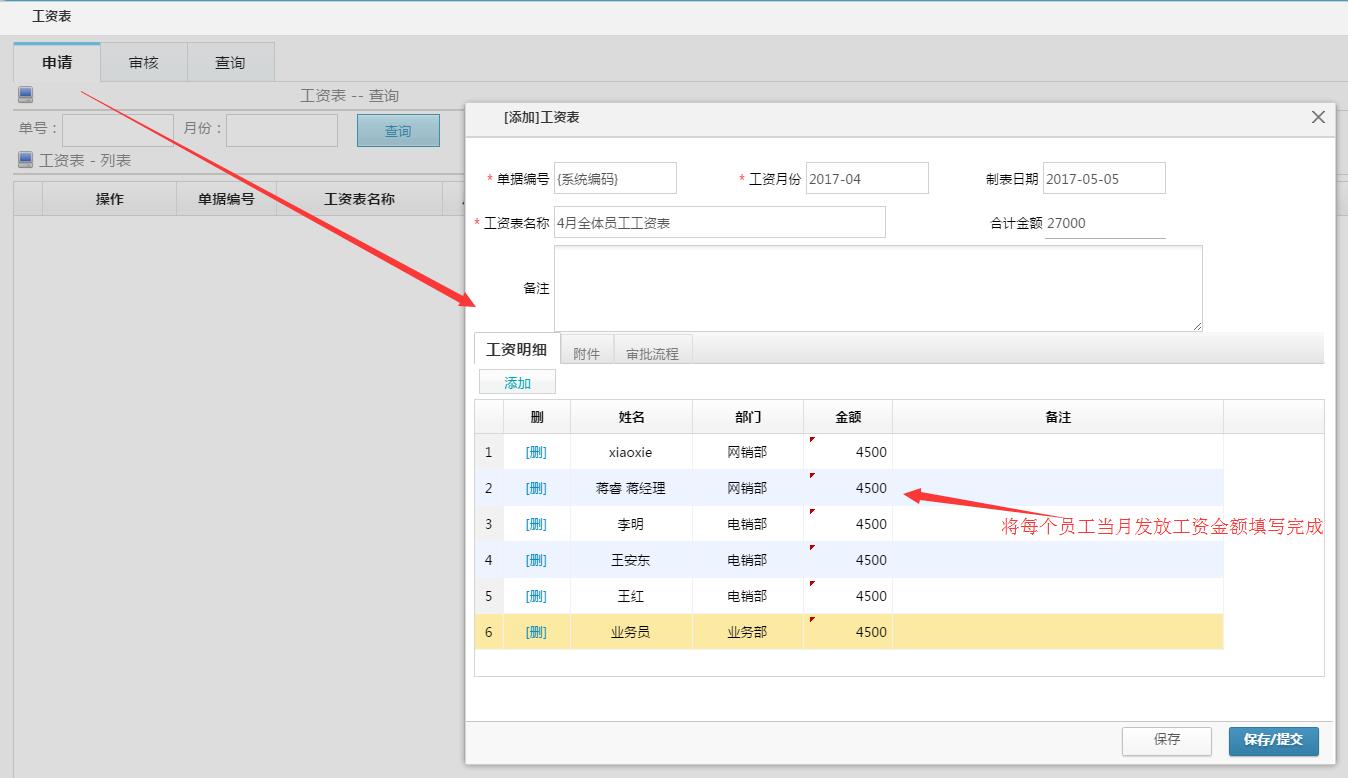Close the [添加]工资表 dialog
The image size is (1348, 778).
click(1318, 117)
